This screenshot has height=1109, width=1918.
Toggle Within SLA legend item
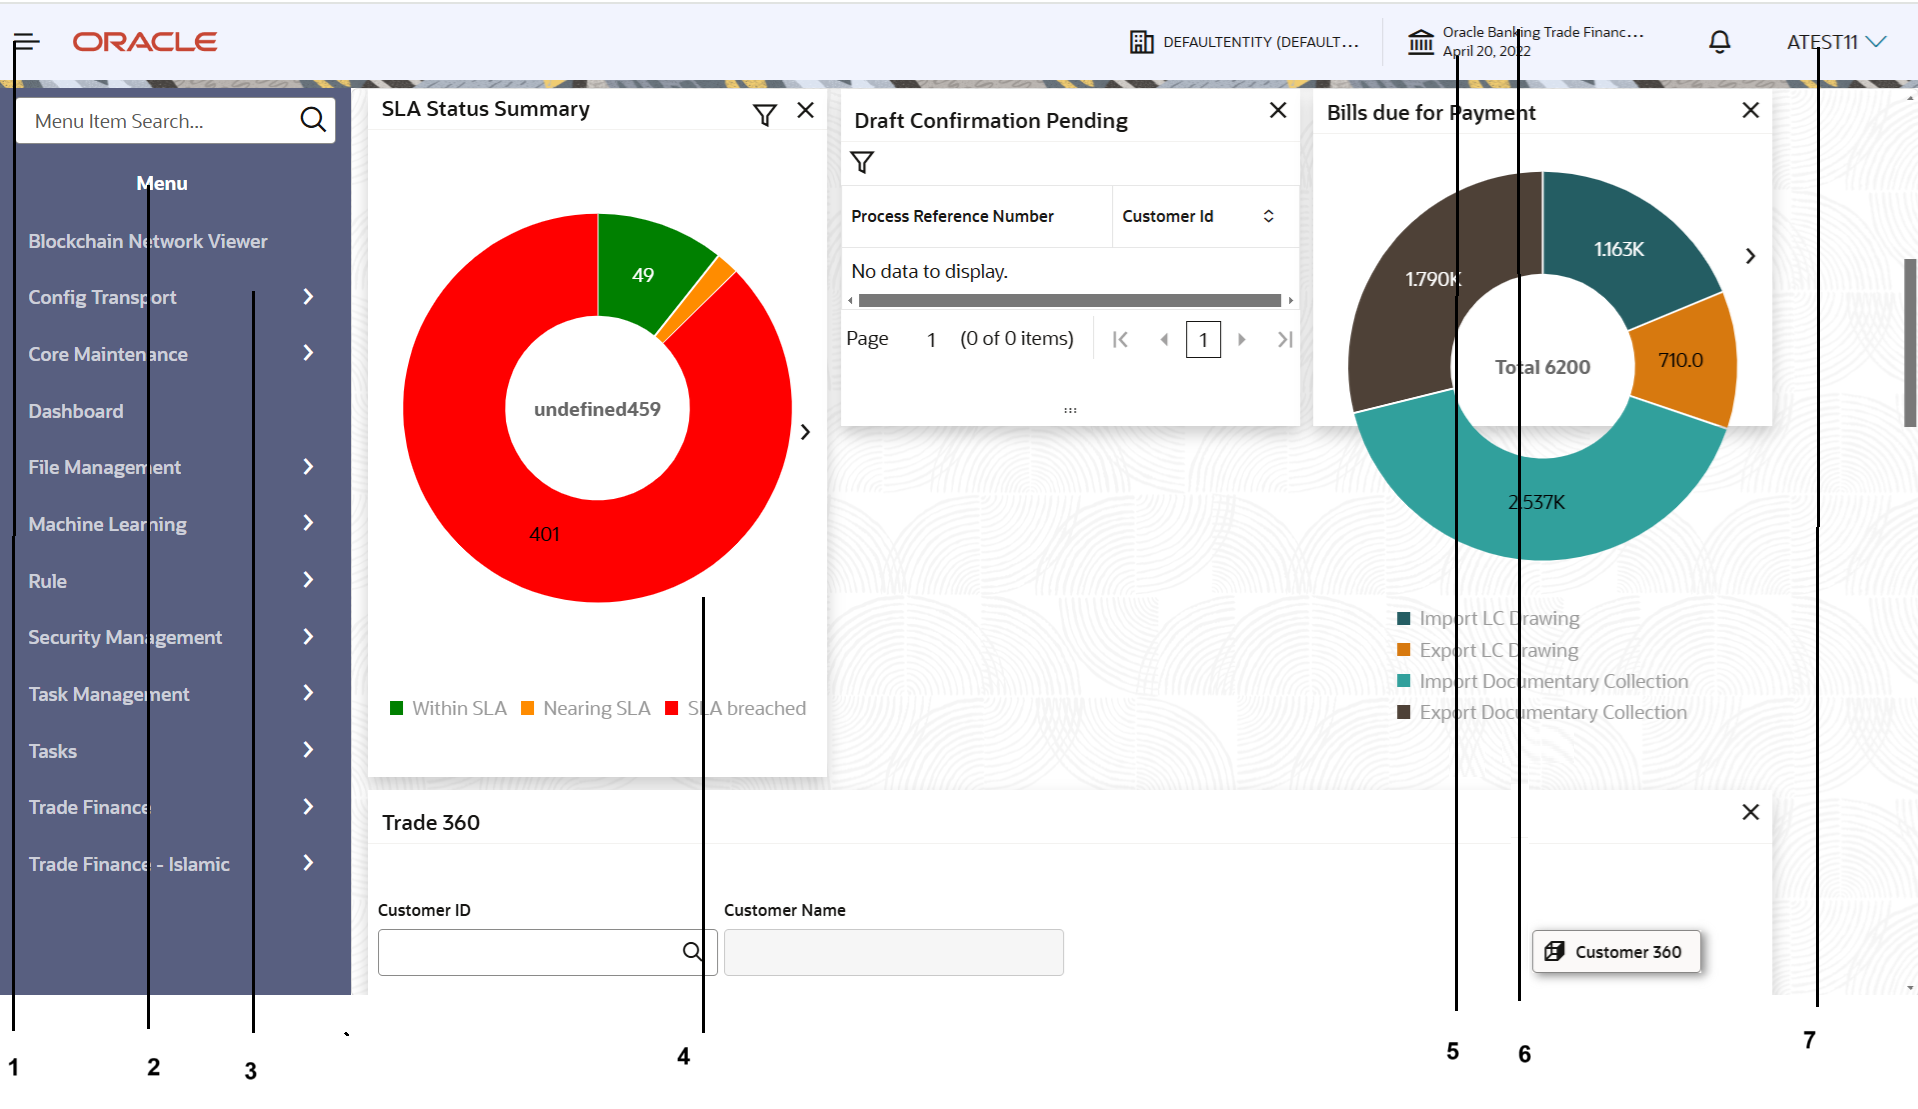tap(448, 708)
